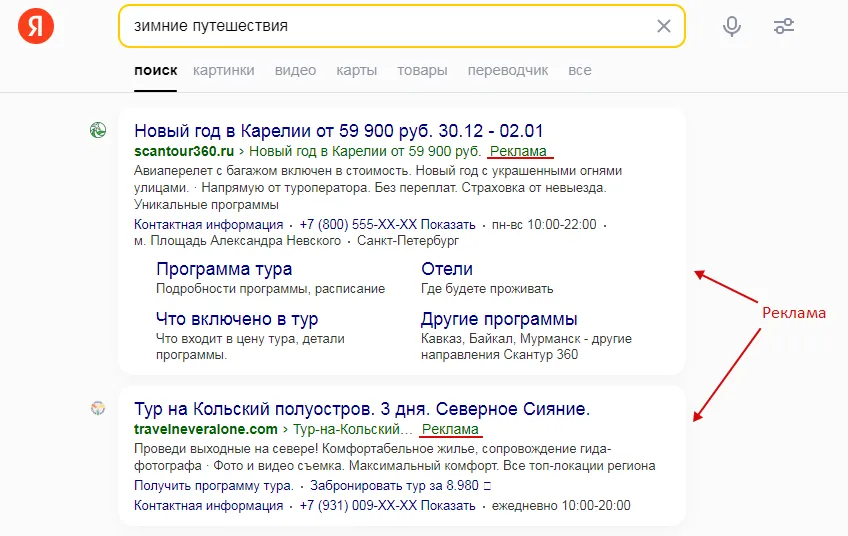Visit the travelneveralone.com domain link

tap(206, 429)
